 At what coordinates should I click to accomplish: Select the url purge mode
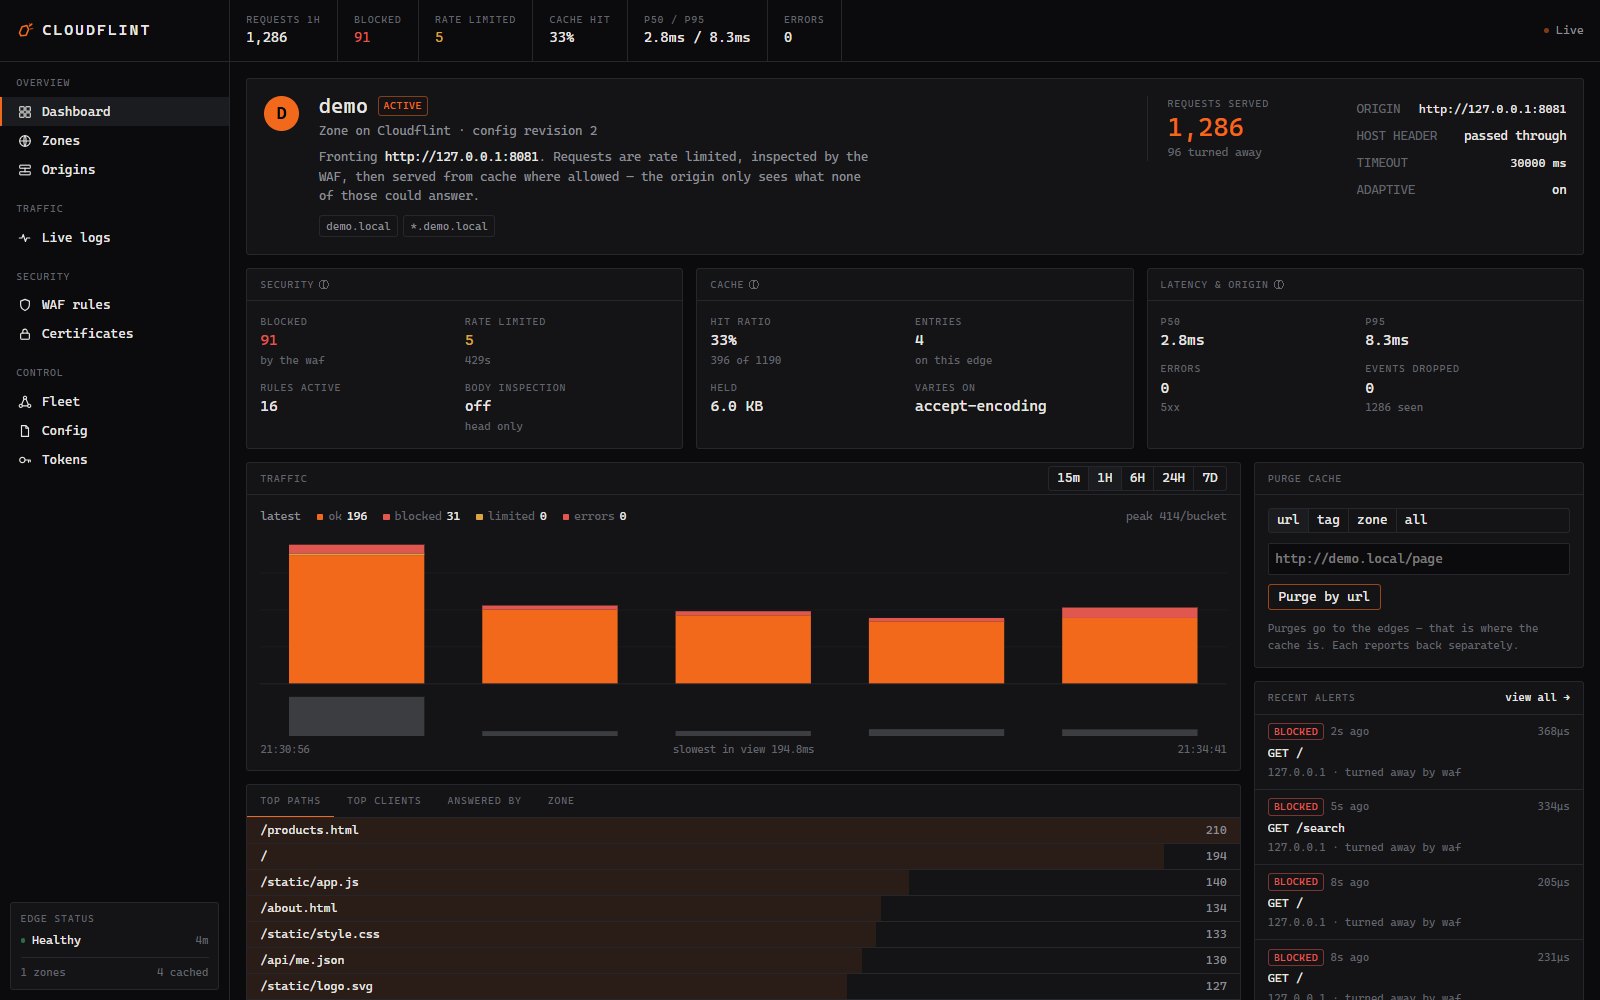[x=1288, y=520]
